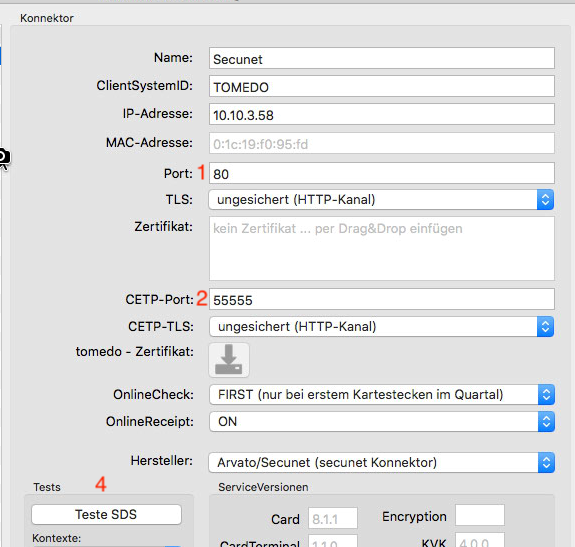
Task: Click the 'tomedo - Zertifikat:' label
Action: coord(135,352)
